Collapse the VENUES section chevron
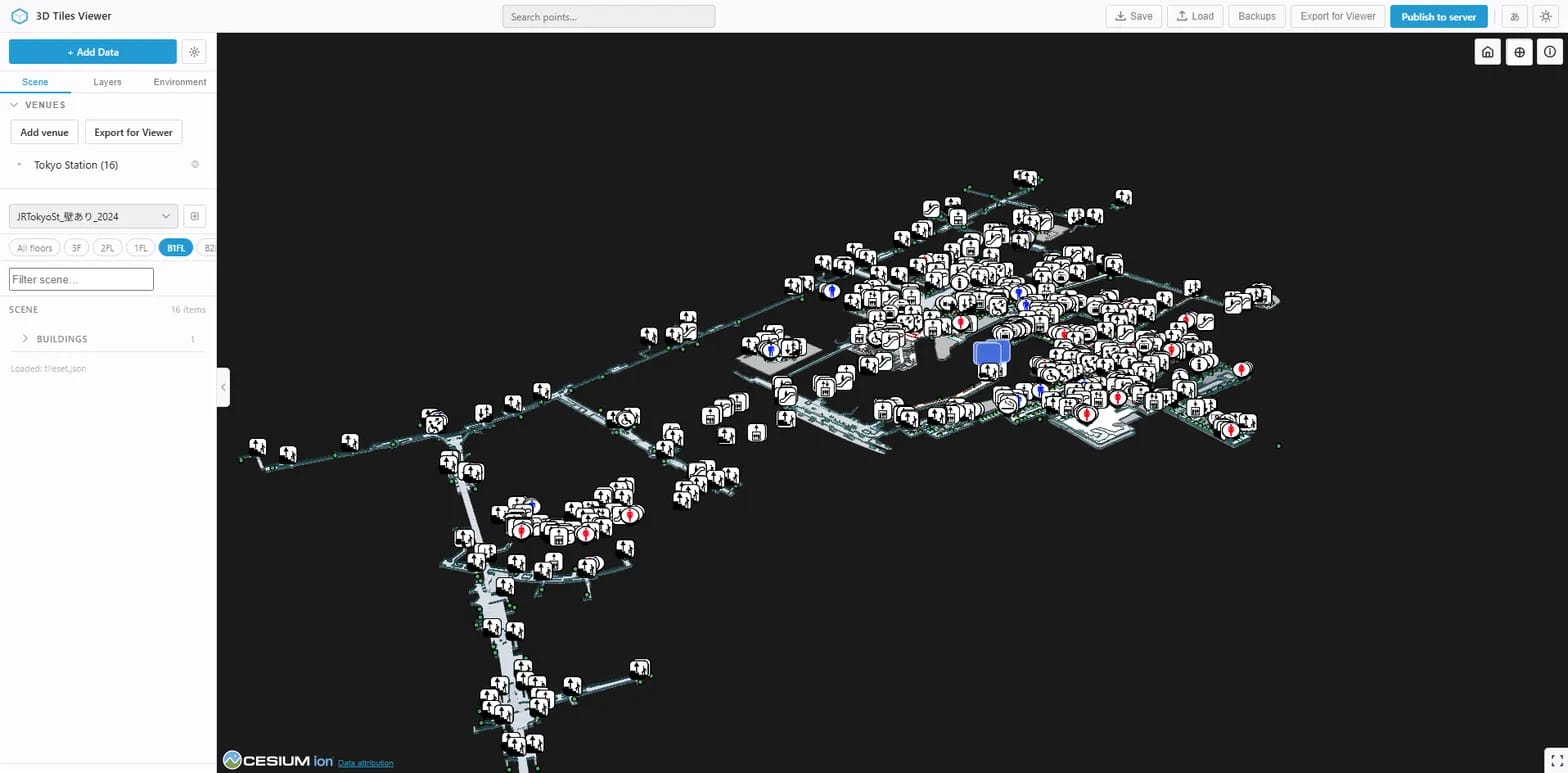 tap(14, 105)
